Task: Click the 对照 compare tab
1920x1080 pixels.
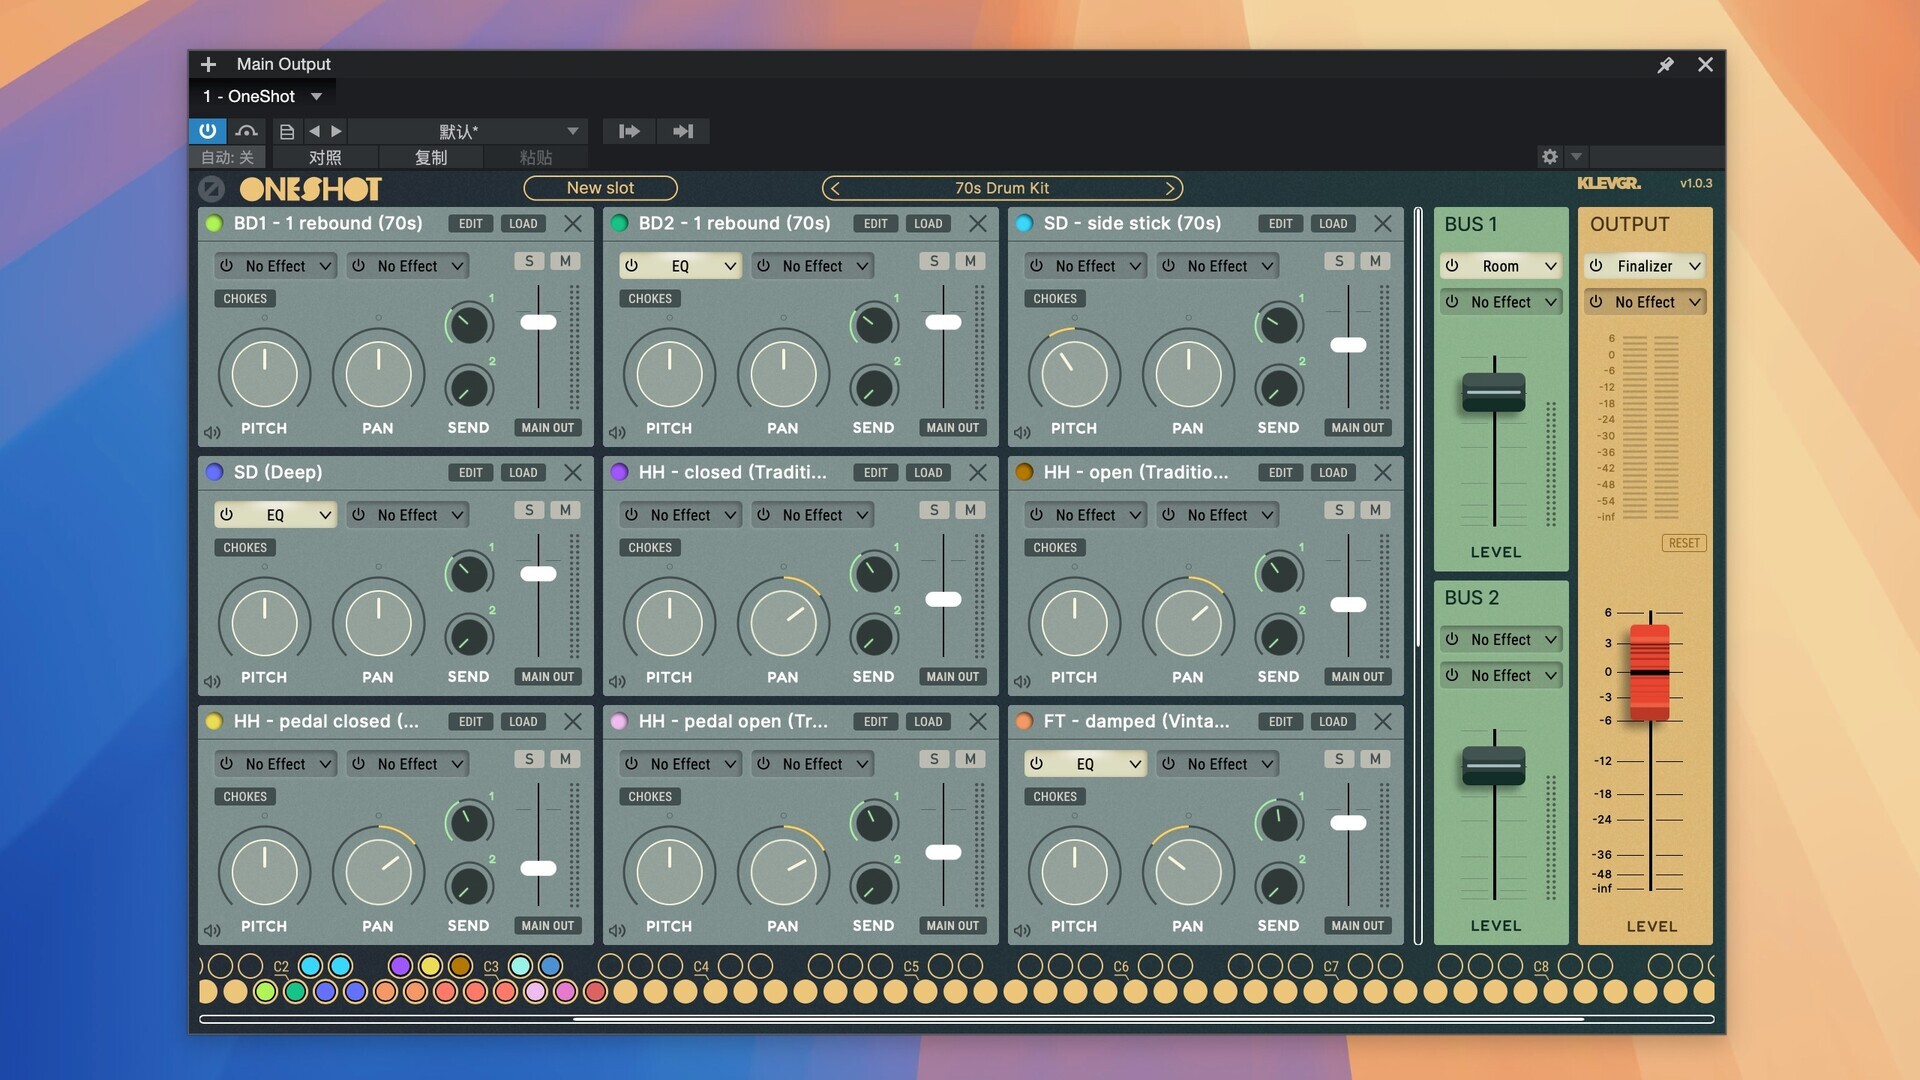Action: coord(325,157)
